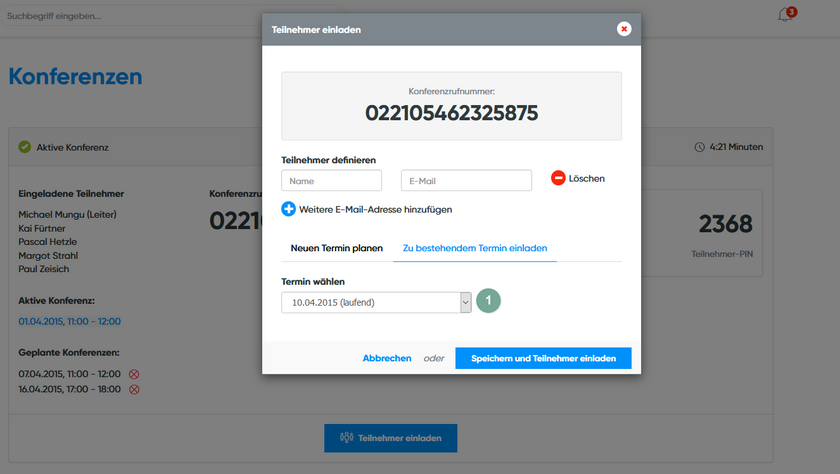Cancel the 16.04.2015 planned conference

pyautogui.click(x=134, y=389)
